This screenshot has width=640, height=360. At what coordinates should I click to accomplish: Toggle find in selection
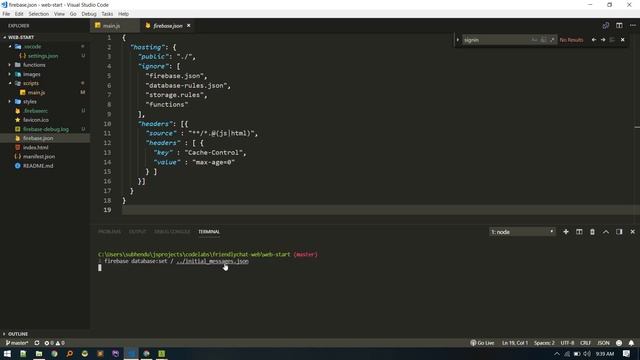tap(612, 40)
